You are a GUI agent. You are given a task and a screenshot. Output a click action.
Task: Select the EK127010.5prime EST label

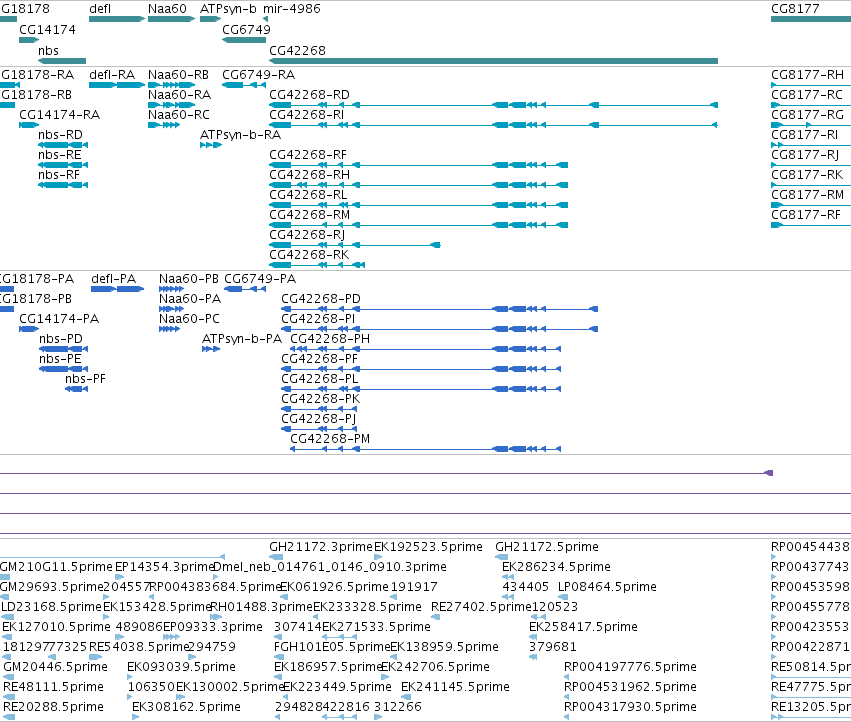(x=56, y=626)
